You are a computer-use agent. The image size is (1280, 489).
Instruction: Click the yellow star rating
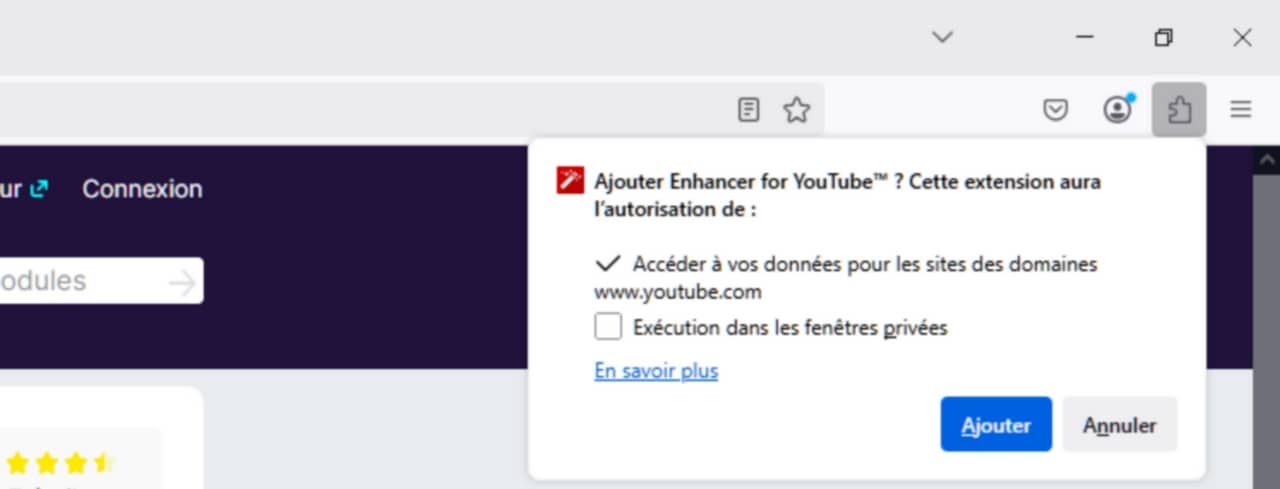[x=60, y=463]
